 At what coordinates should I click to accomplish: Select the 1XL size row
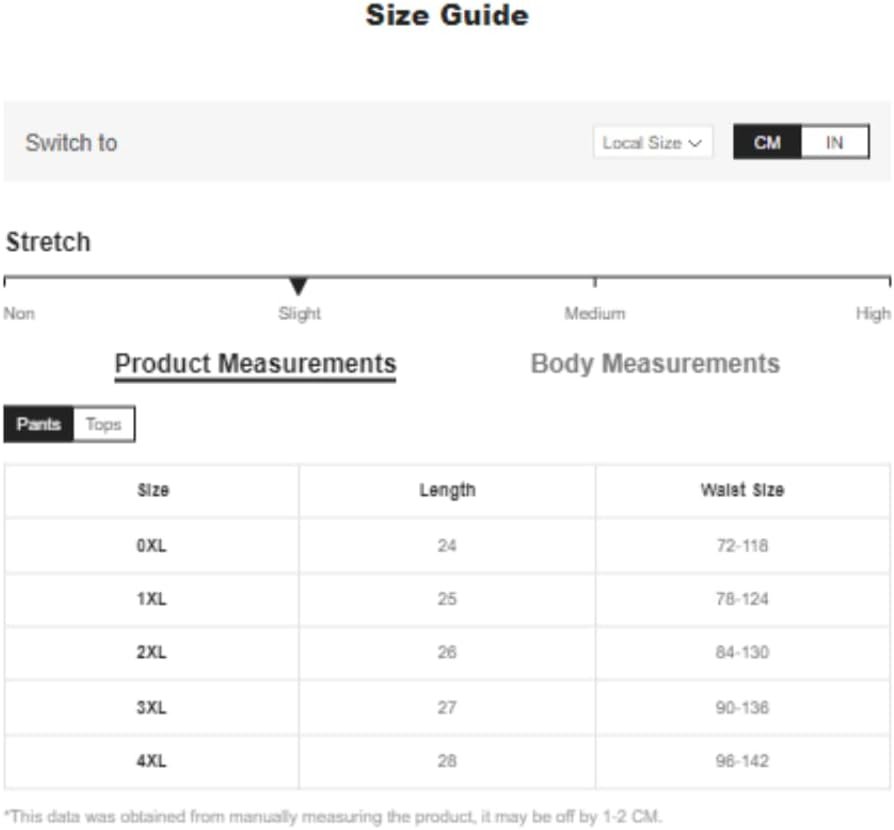pyautogui.click(x=447, y=599)
